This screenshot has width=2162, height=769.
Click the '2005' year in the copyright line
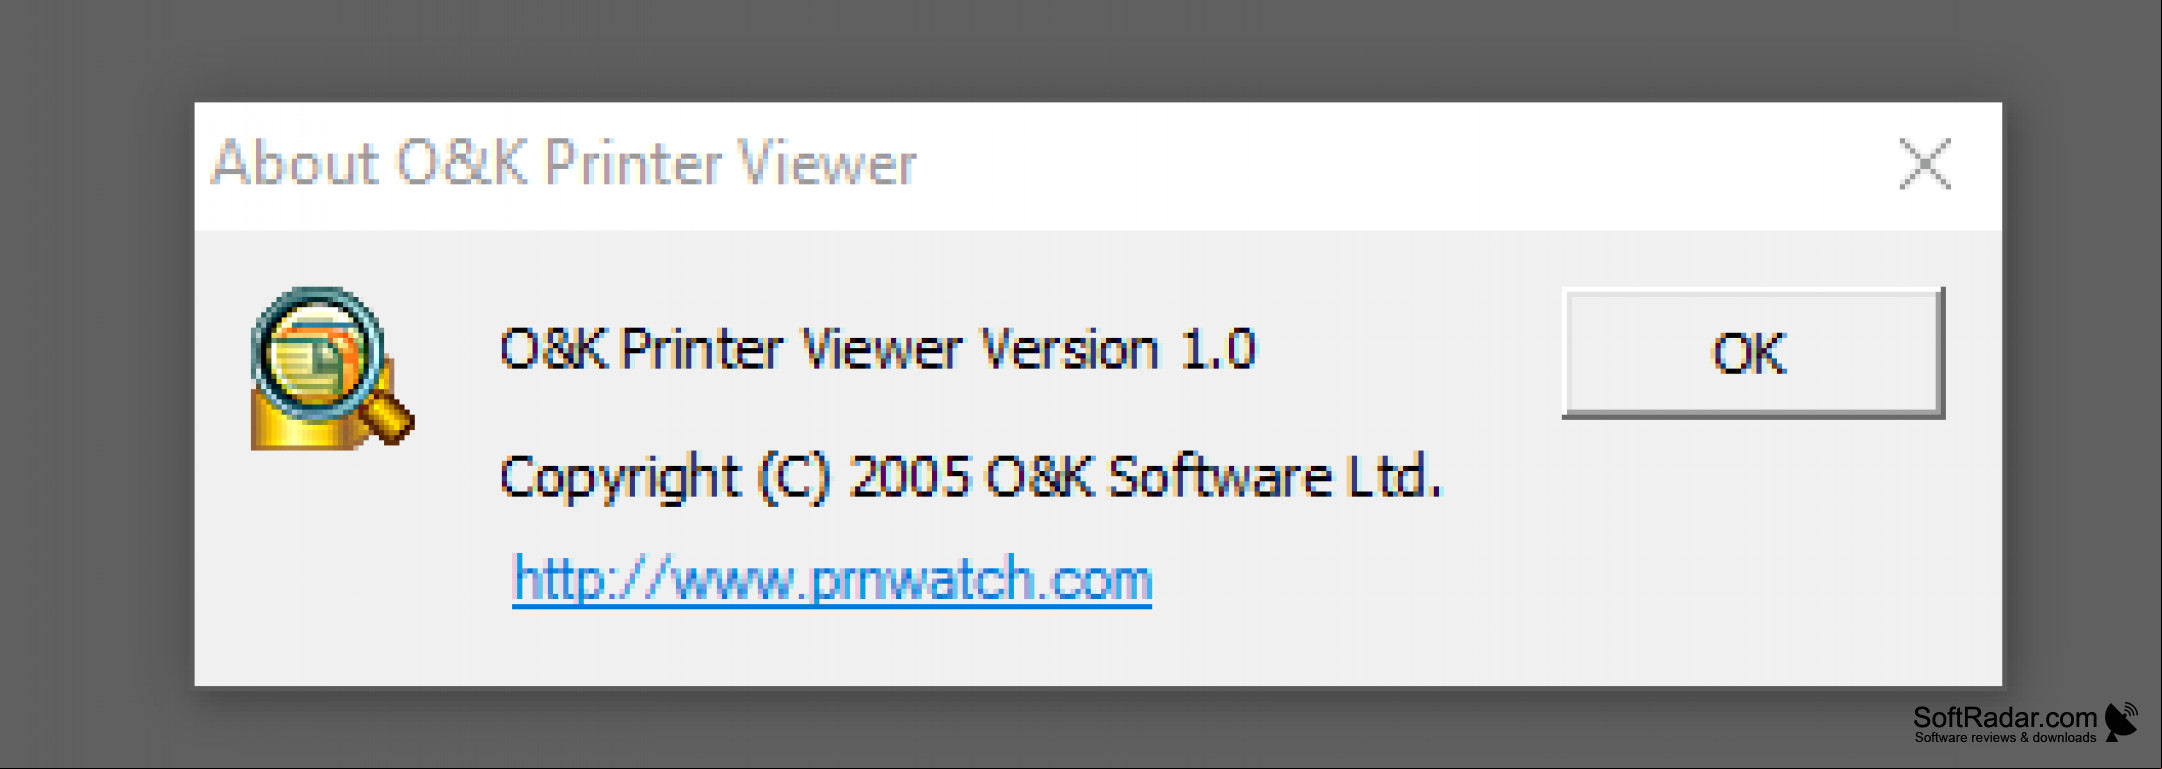click(909, 476)
